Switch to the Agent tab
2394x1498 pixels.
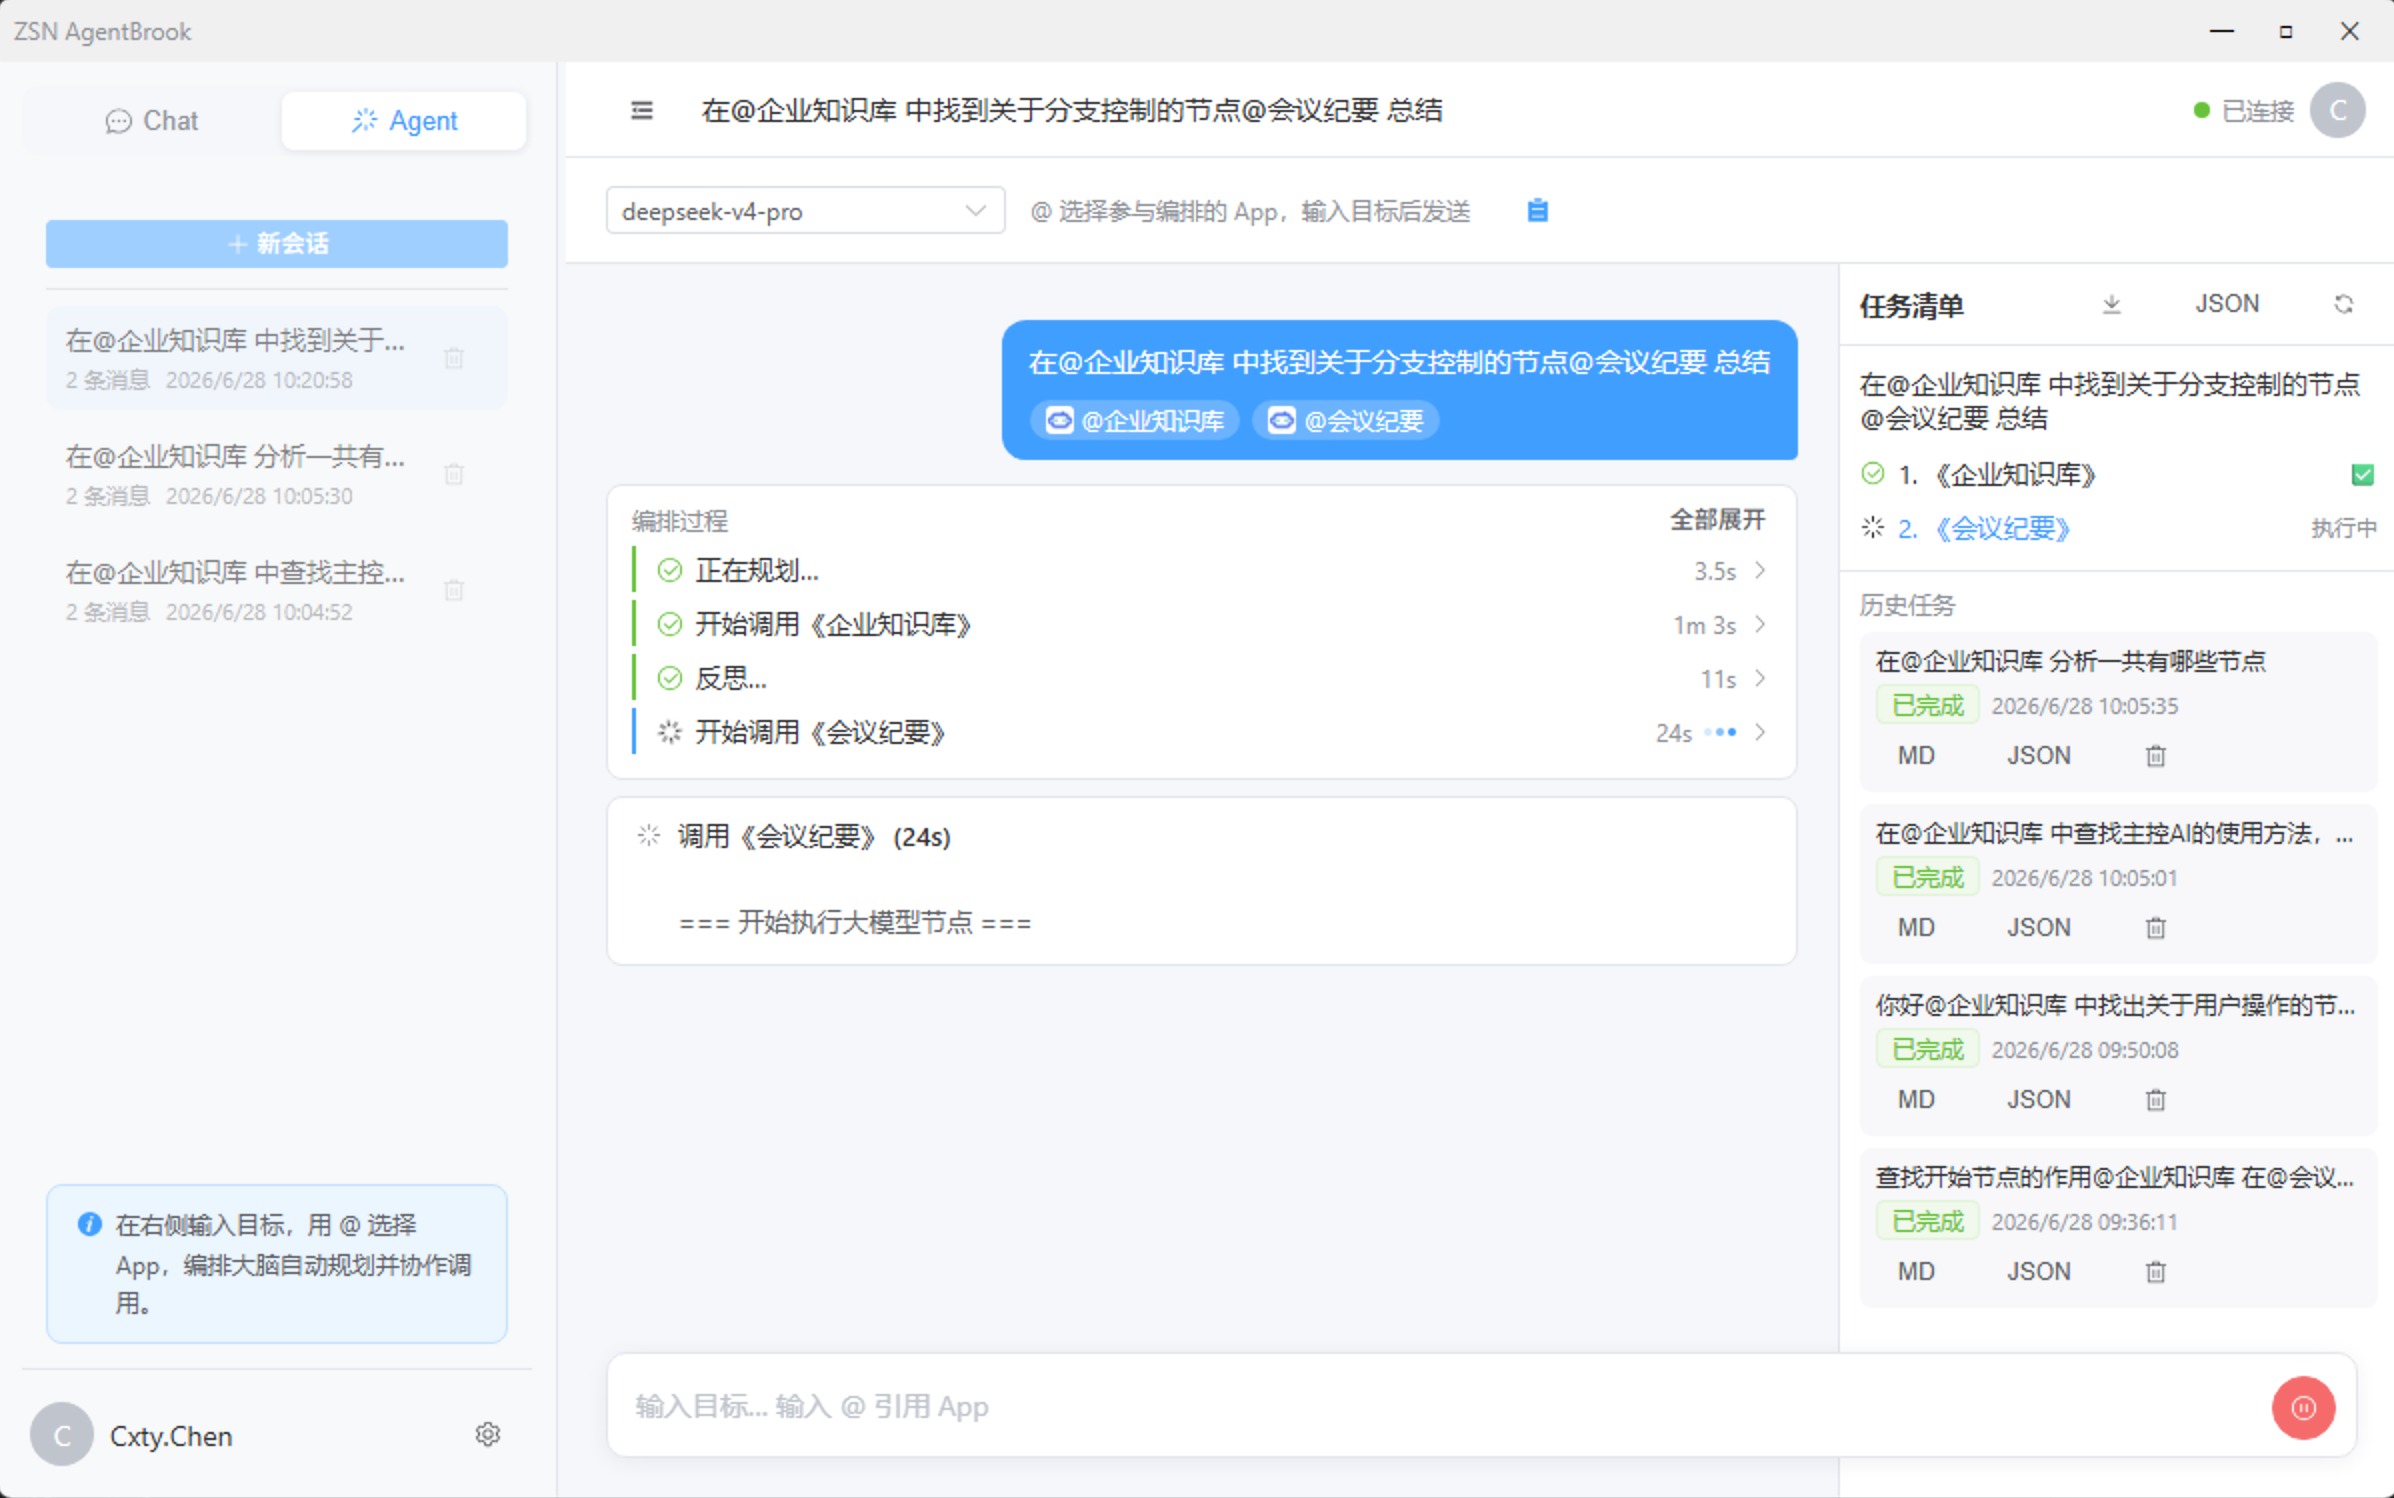tap(404, 121)
